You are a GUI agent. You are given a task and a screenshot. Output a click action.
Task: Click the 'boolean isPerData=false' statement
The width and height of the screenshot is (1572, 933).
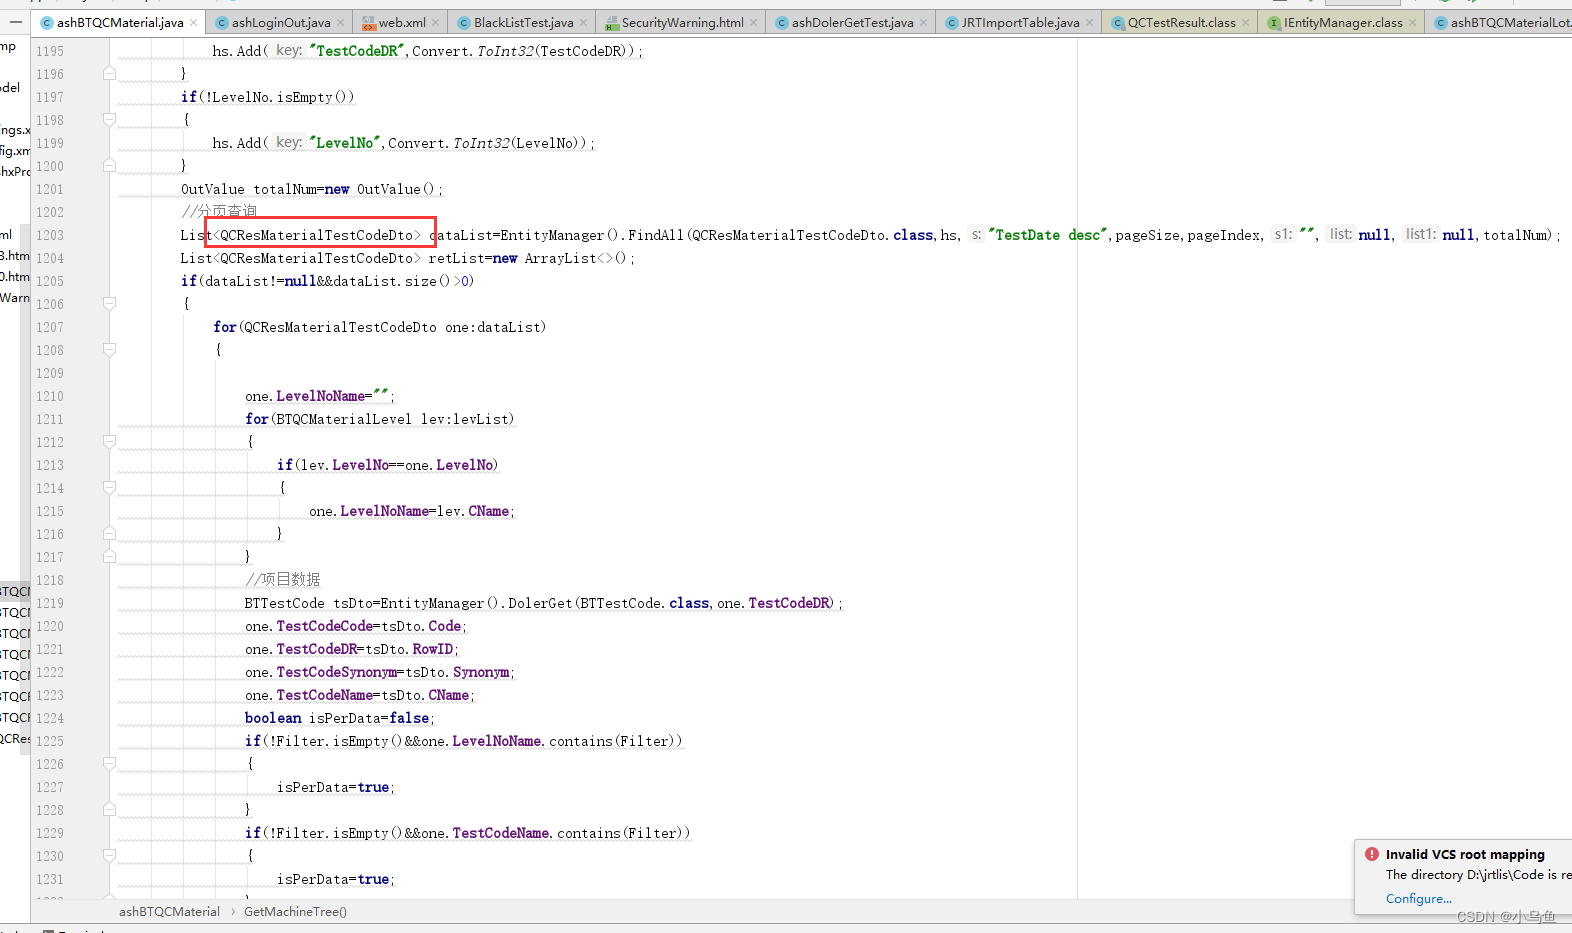pos(340,718)
